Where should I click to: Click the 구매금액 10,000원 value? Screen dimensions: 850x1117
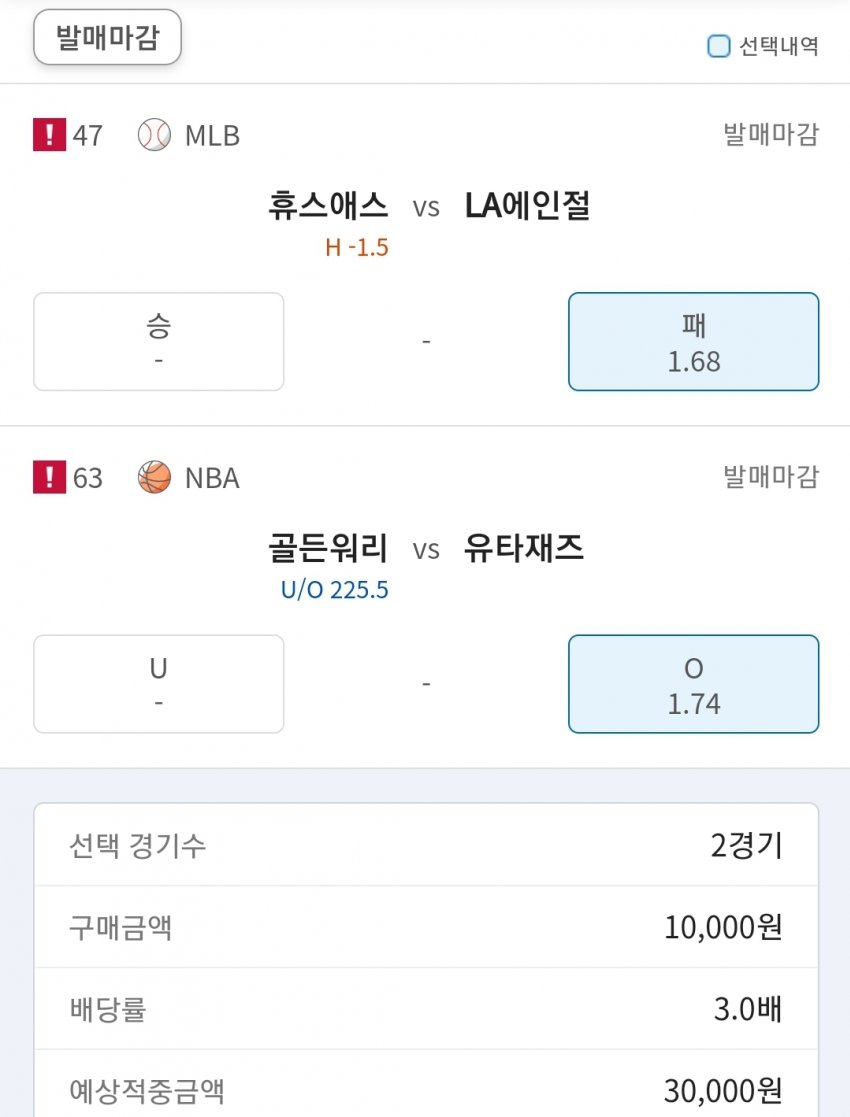pyautogui.click(x=722, y=927)
